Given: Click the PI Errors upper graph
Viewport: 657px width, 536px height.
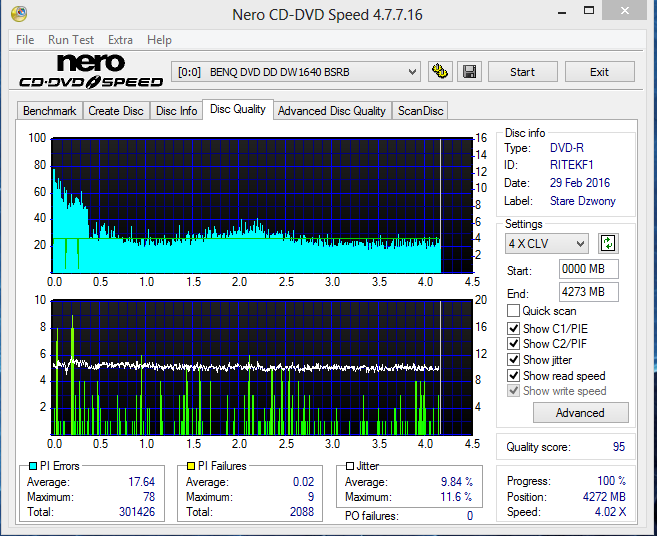Looking at the screenshot, I should (x=262, y=205).
